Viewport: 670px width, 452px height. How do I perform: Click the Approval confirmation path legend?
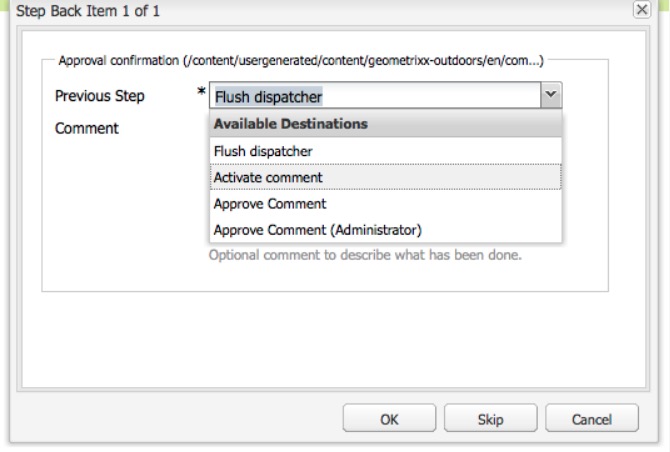click(300, 63)
